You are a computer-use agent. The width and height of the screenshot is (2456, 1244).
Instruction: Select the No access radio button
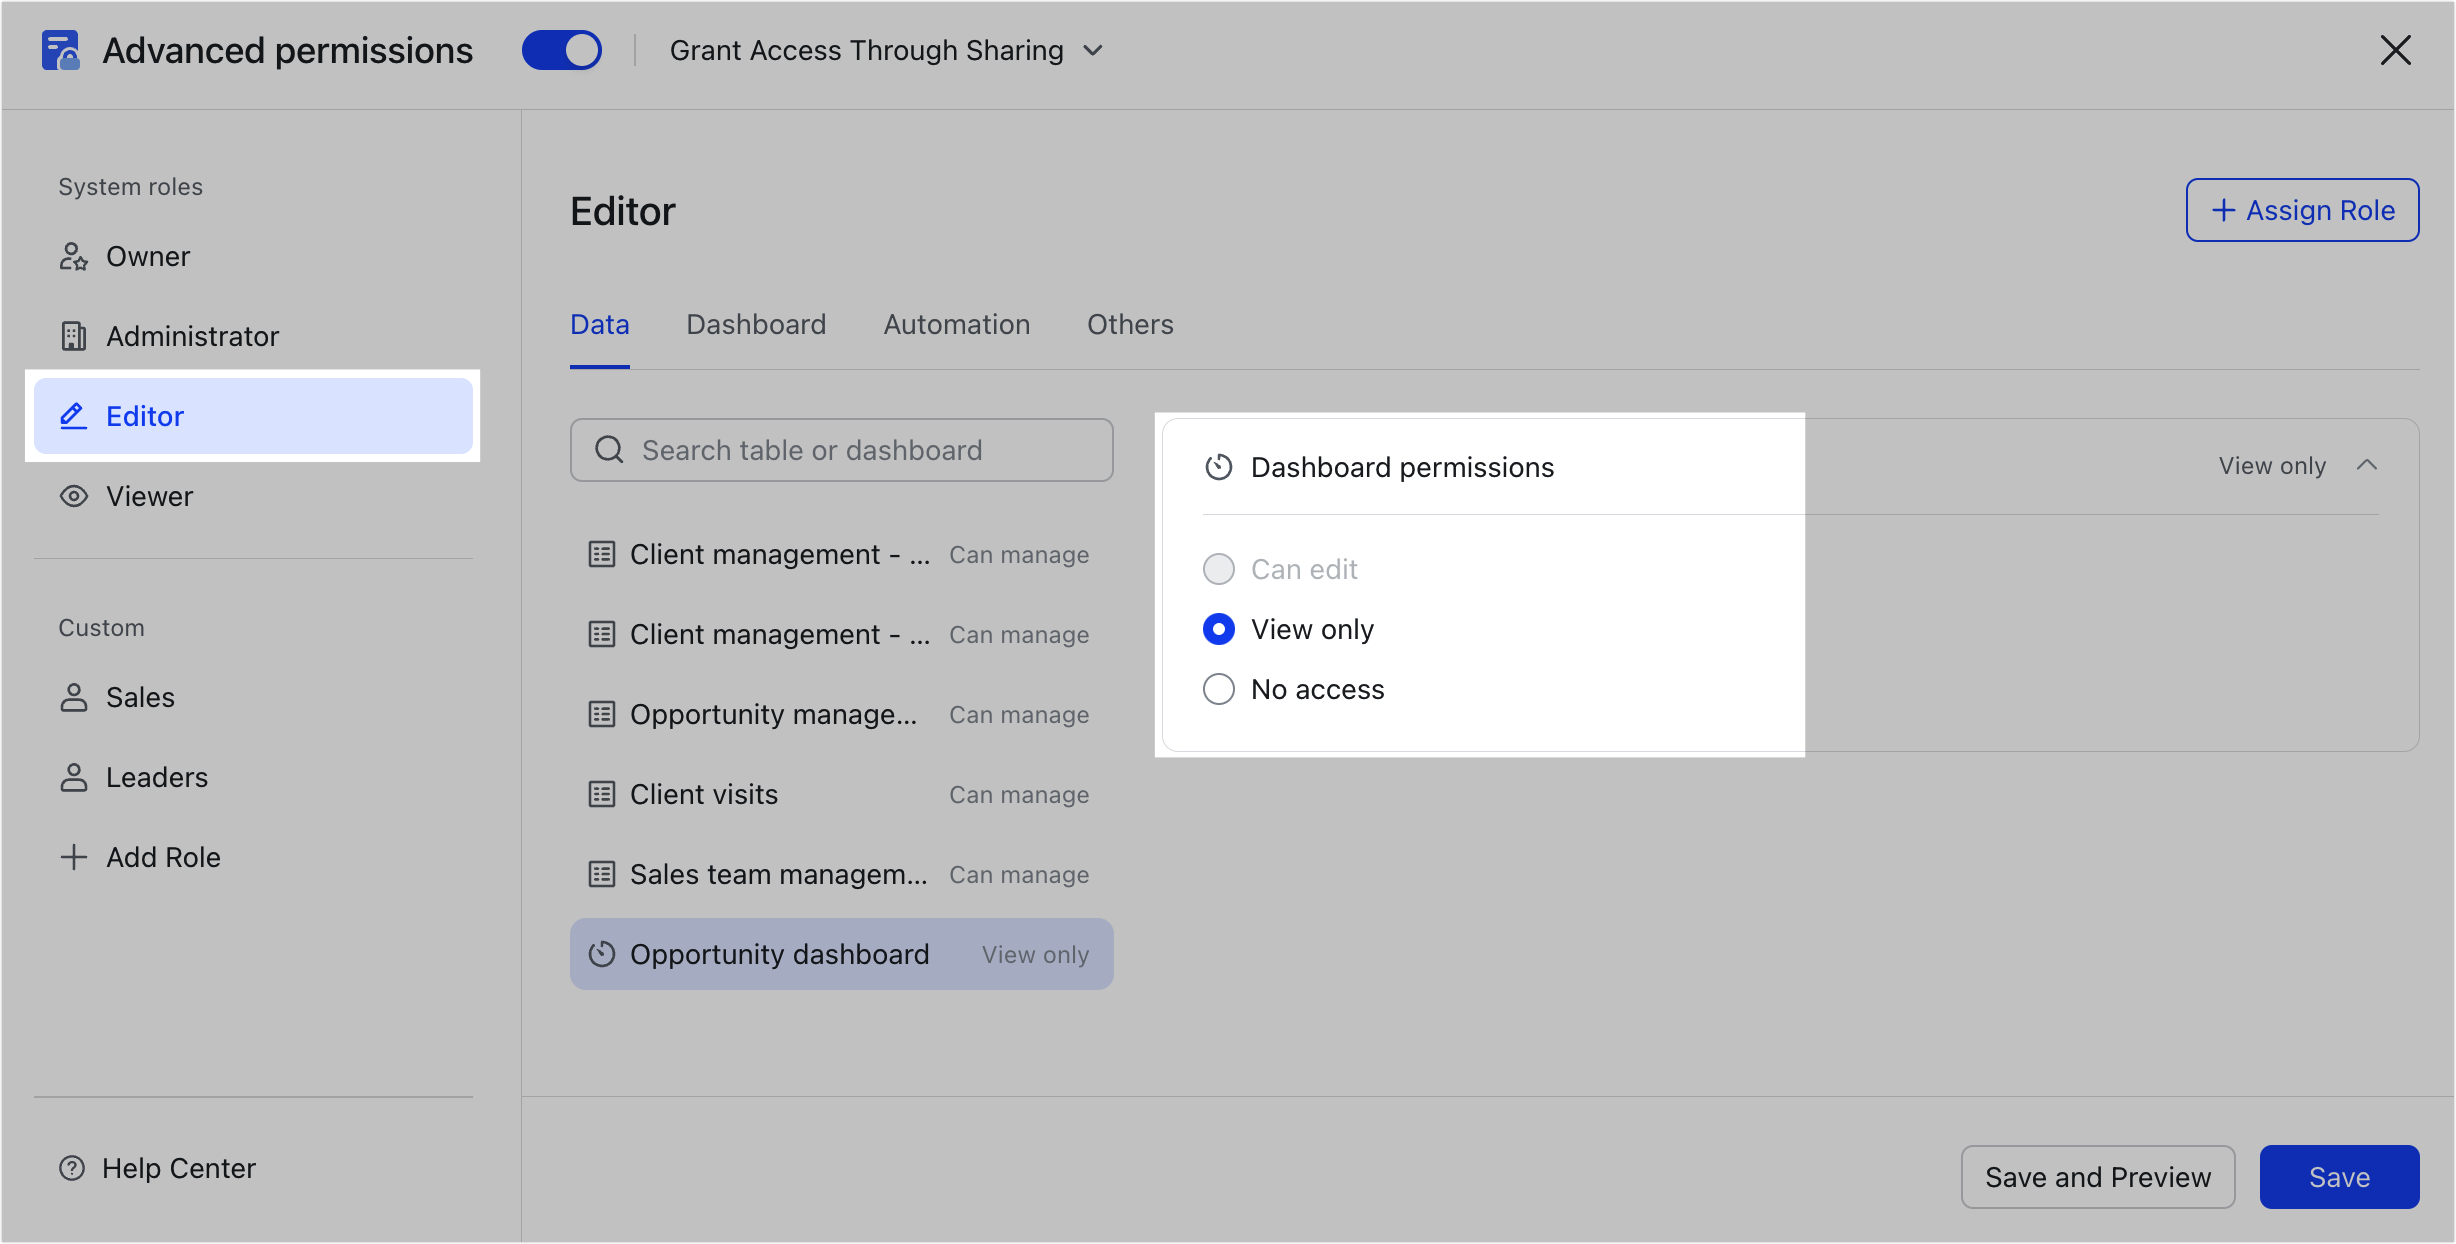pyautogui.click(x=1218, y=689)
